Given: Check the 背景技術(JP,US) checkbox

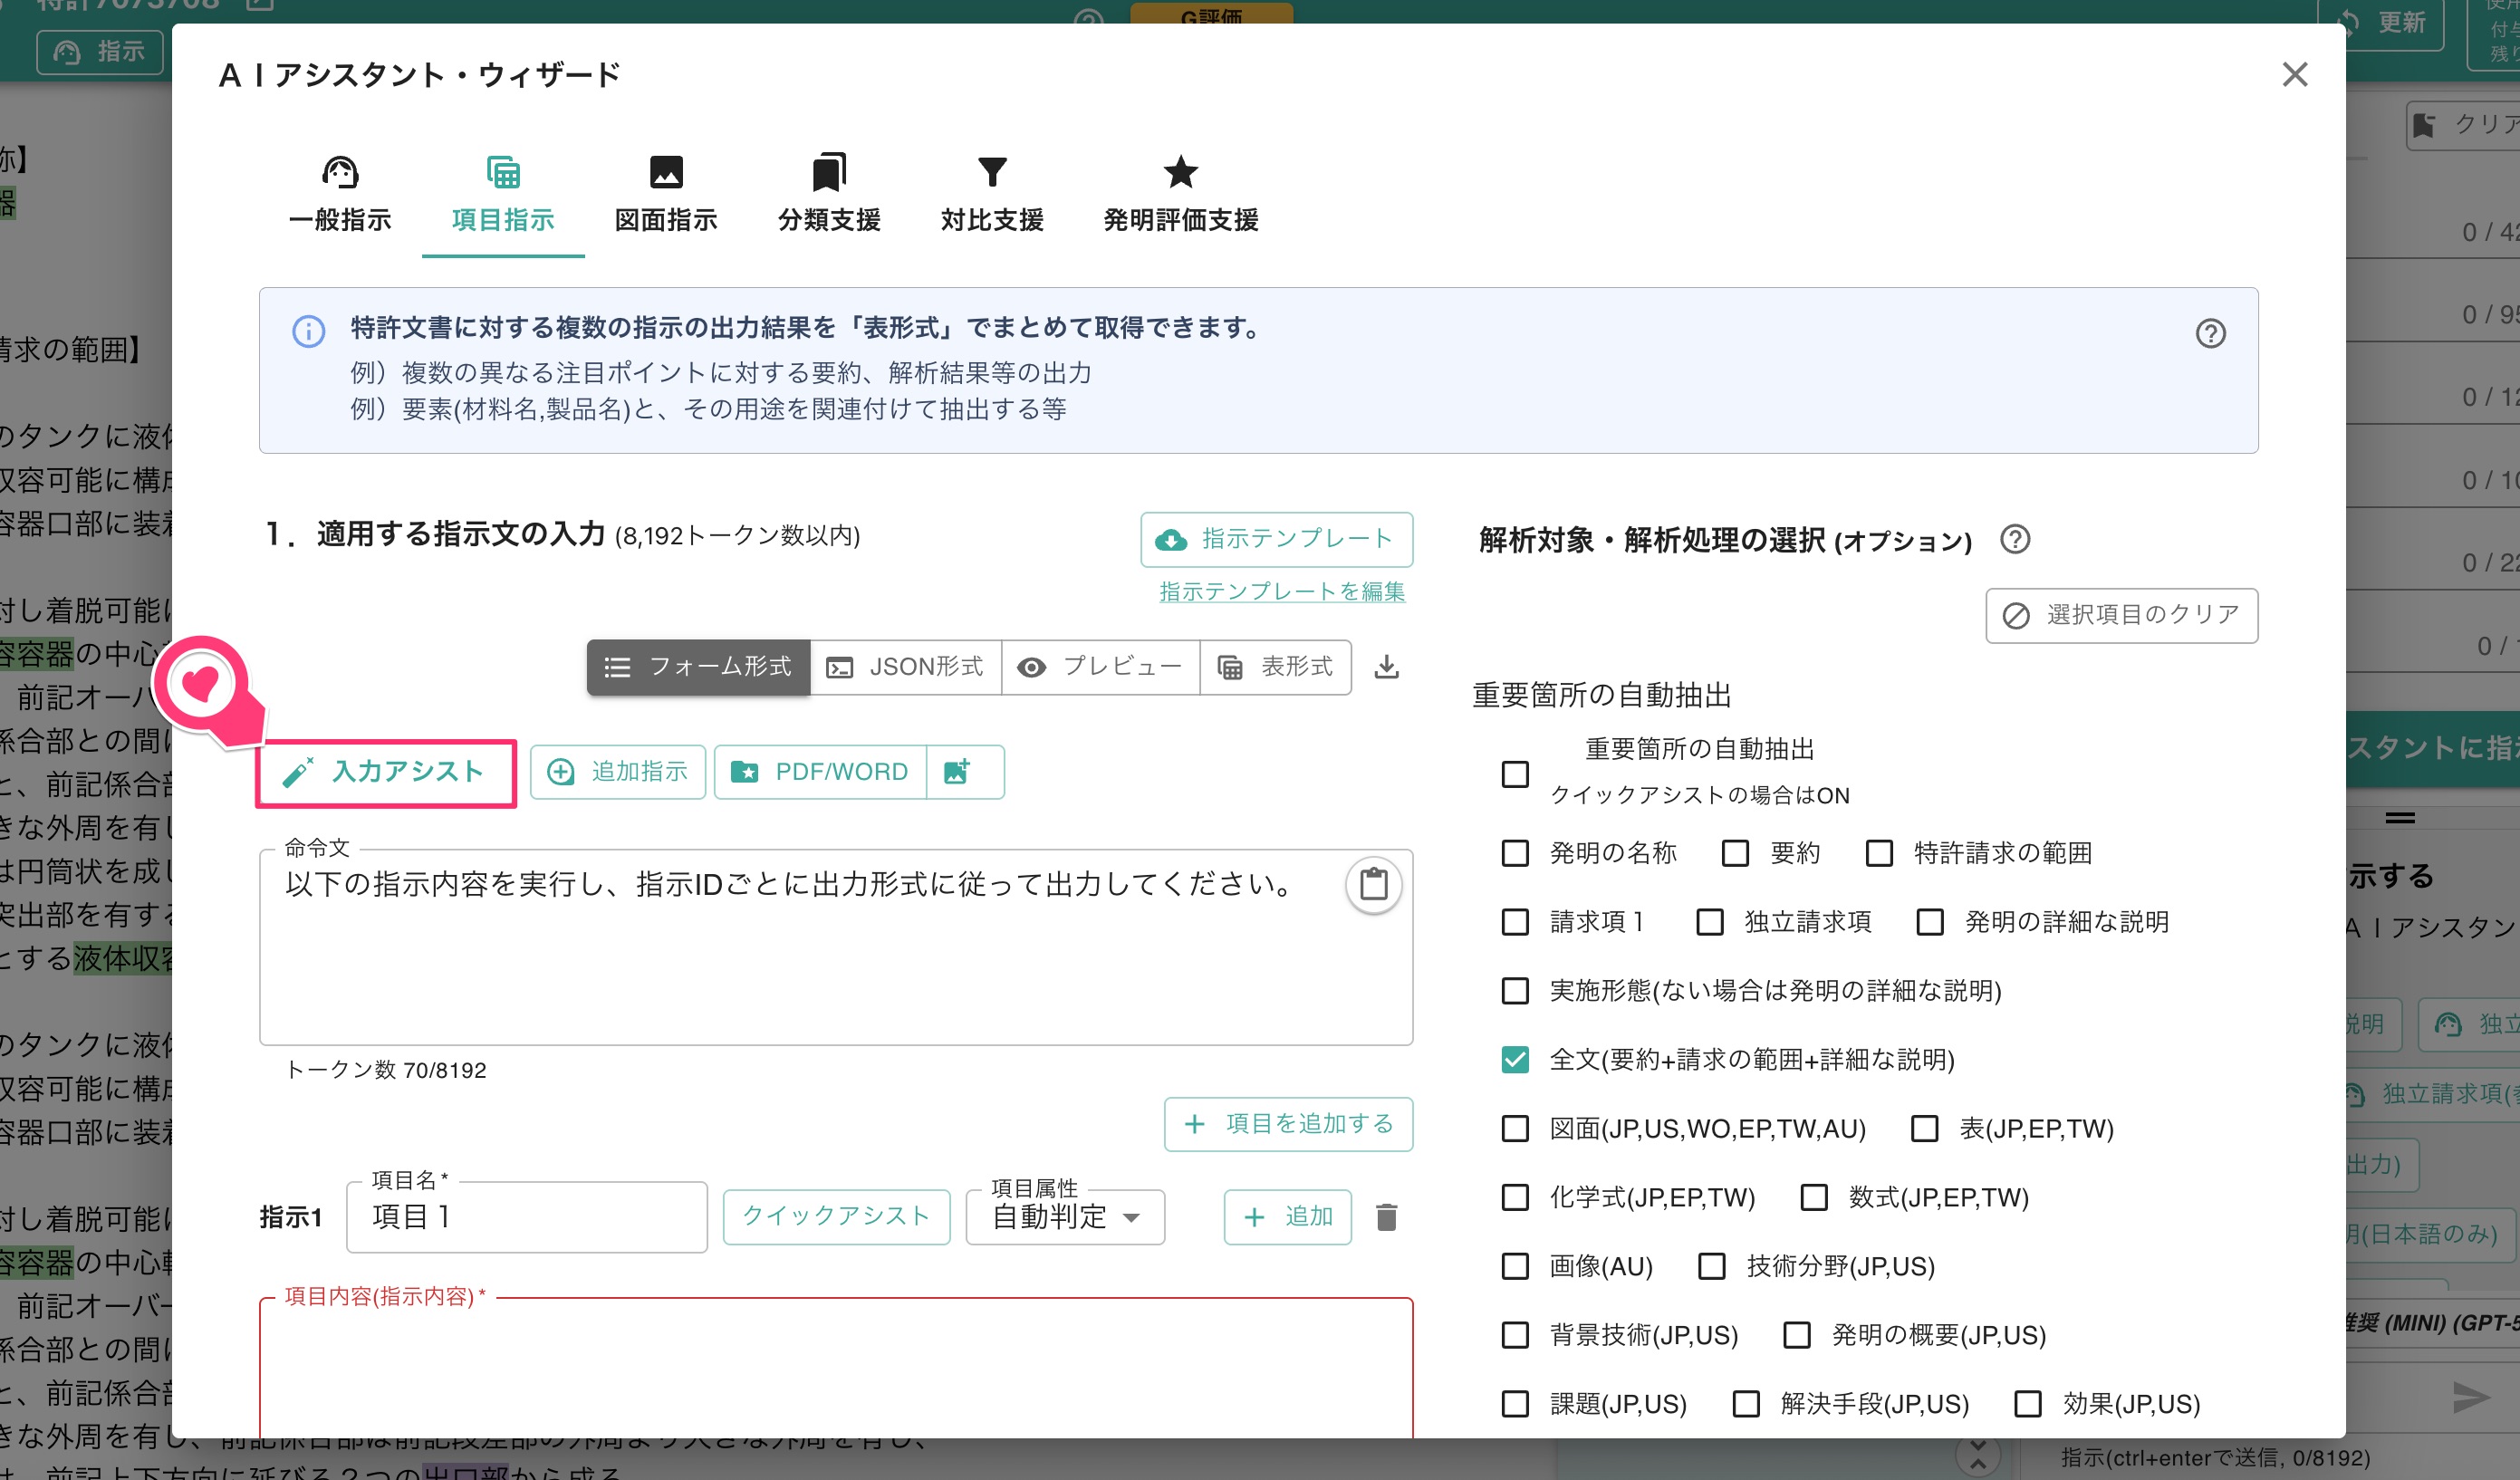Looking at the screenshot, I should coord(1515,1336).
